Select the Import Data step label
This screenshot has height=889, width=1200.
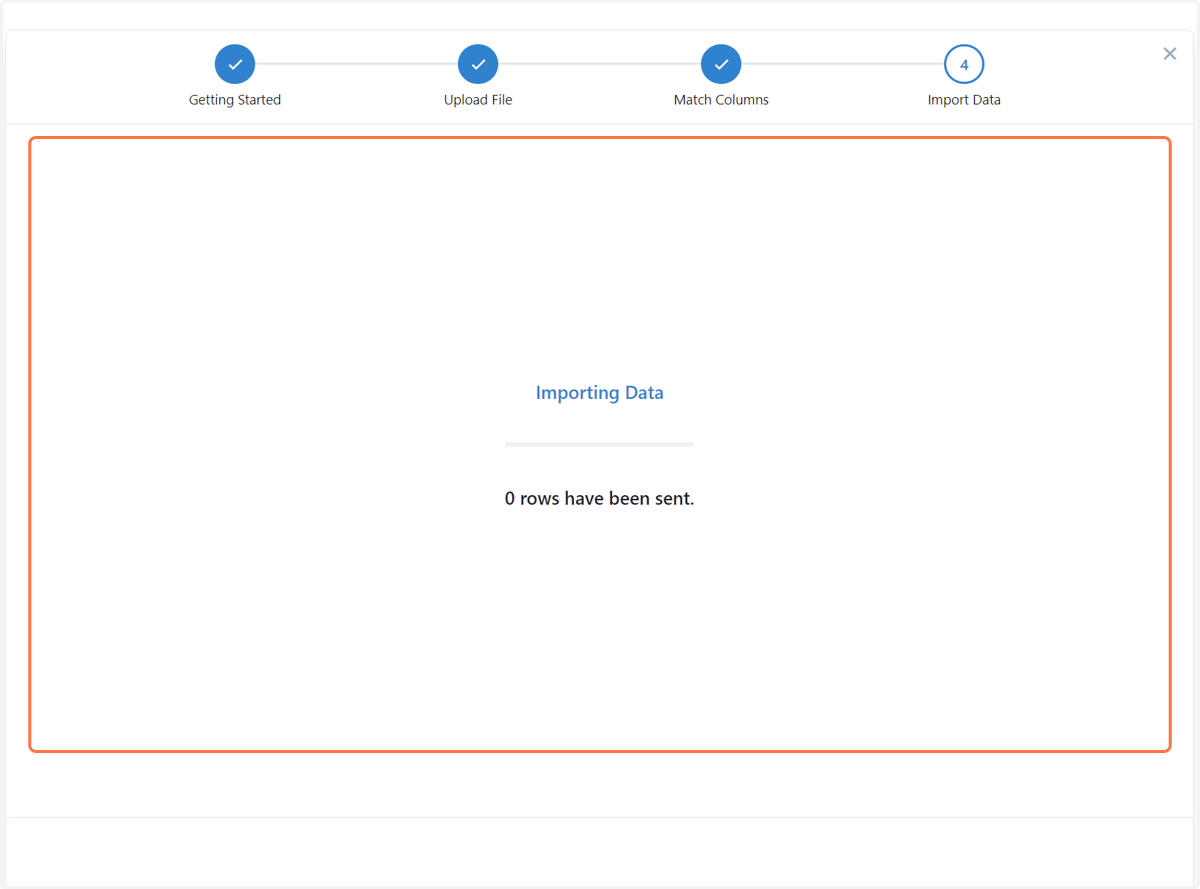(964, 100)
